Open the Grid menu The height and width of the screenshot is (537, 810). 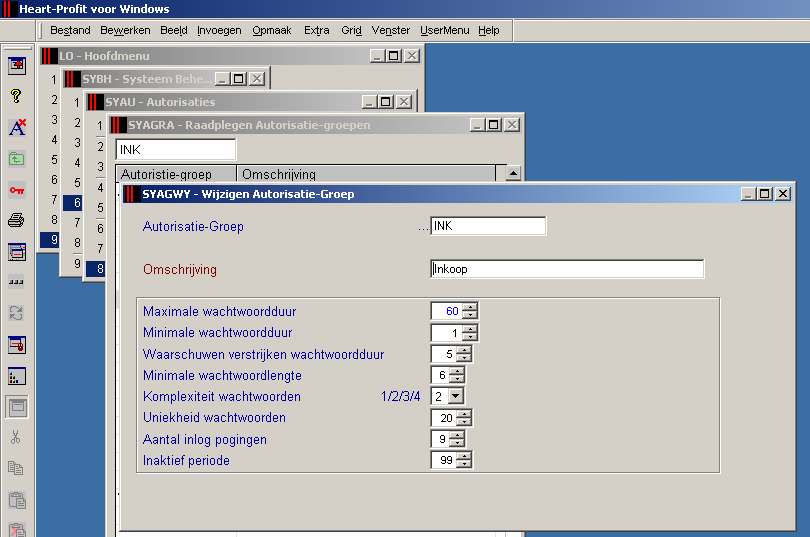coord(351,30)
